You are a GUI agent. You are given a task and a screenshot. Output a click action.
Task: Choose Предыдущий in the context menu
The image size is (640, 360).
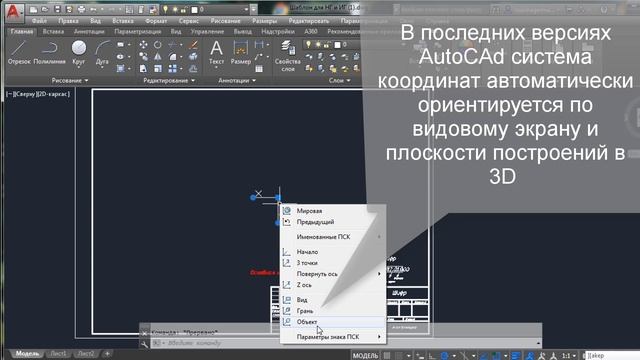point(333,222)
